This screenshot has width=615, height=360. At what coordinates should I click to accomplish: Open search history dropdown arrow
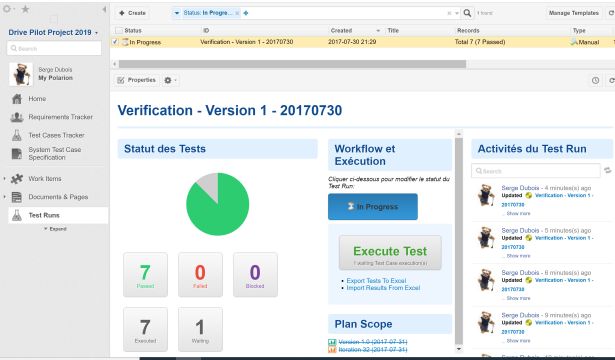pos(457,13)
